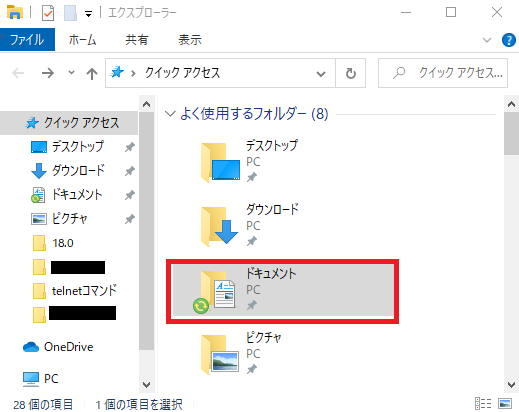Viewport: 519px width, 412px height.
Task: Click the forward navigation arrow
Action: 48,73
